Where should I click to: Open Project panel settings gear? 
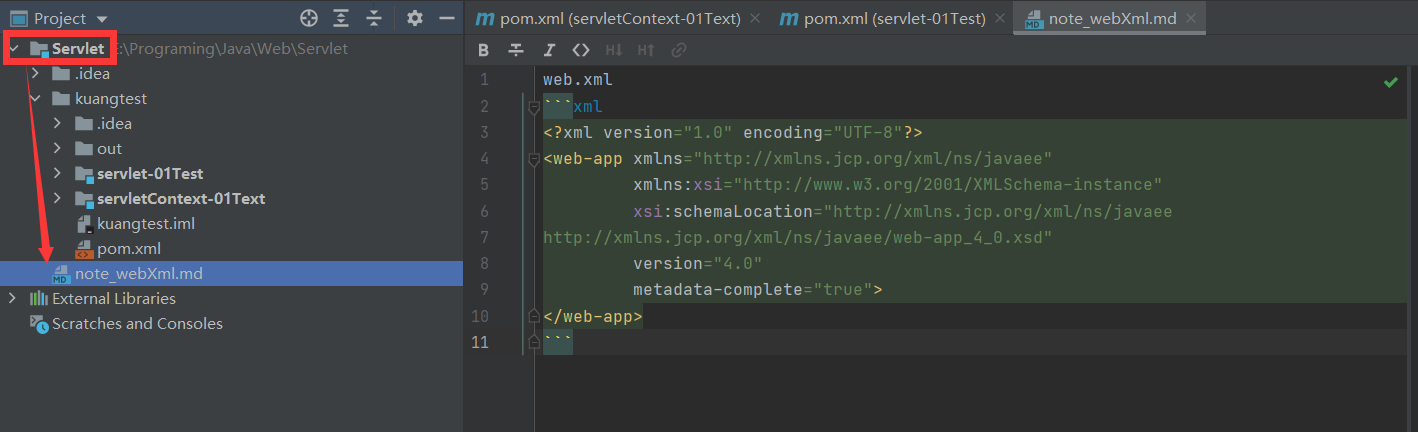(415, 18)
